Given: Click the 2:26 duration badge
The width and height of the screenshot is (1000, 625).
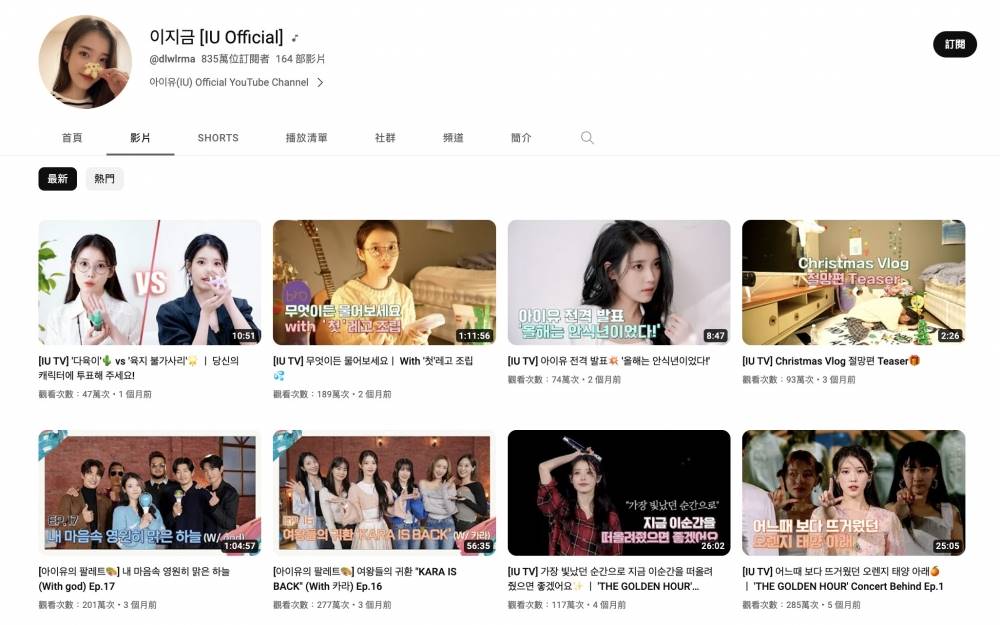Looking at the screenshot, I should coord(950,335).
